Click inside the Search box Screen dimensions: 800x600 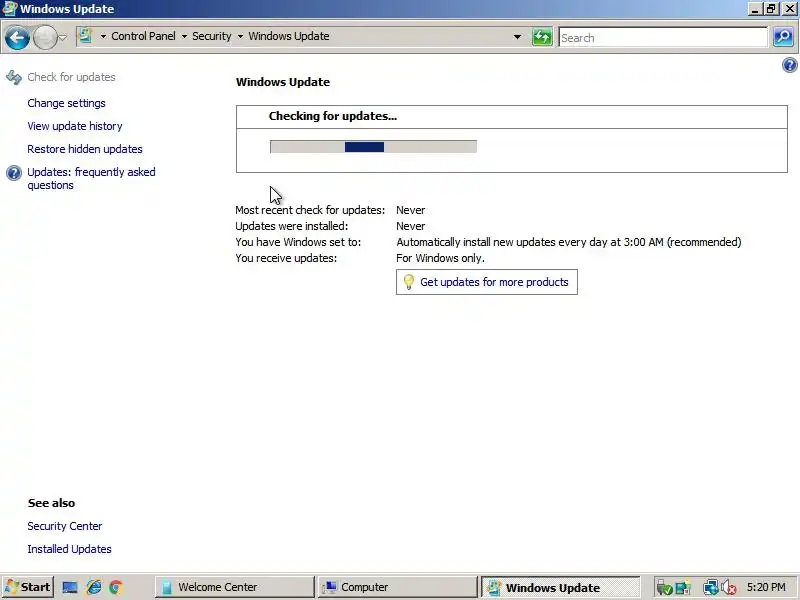tap(663, 37)
